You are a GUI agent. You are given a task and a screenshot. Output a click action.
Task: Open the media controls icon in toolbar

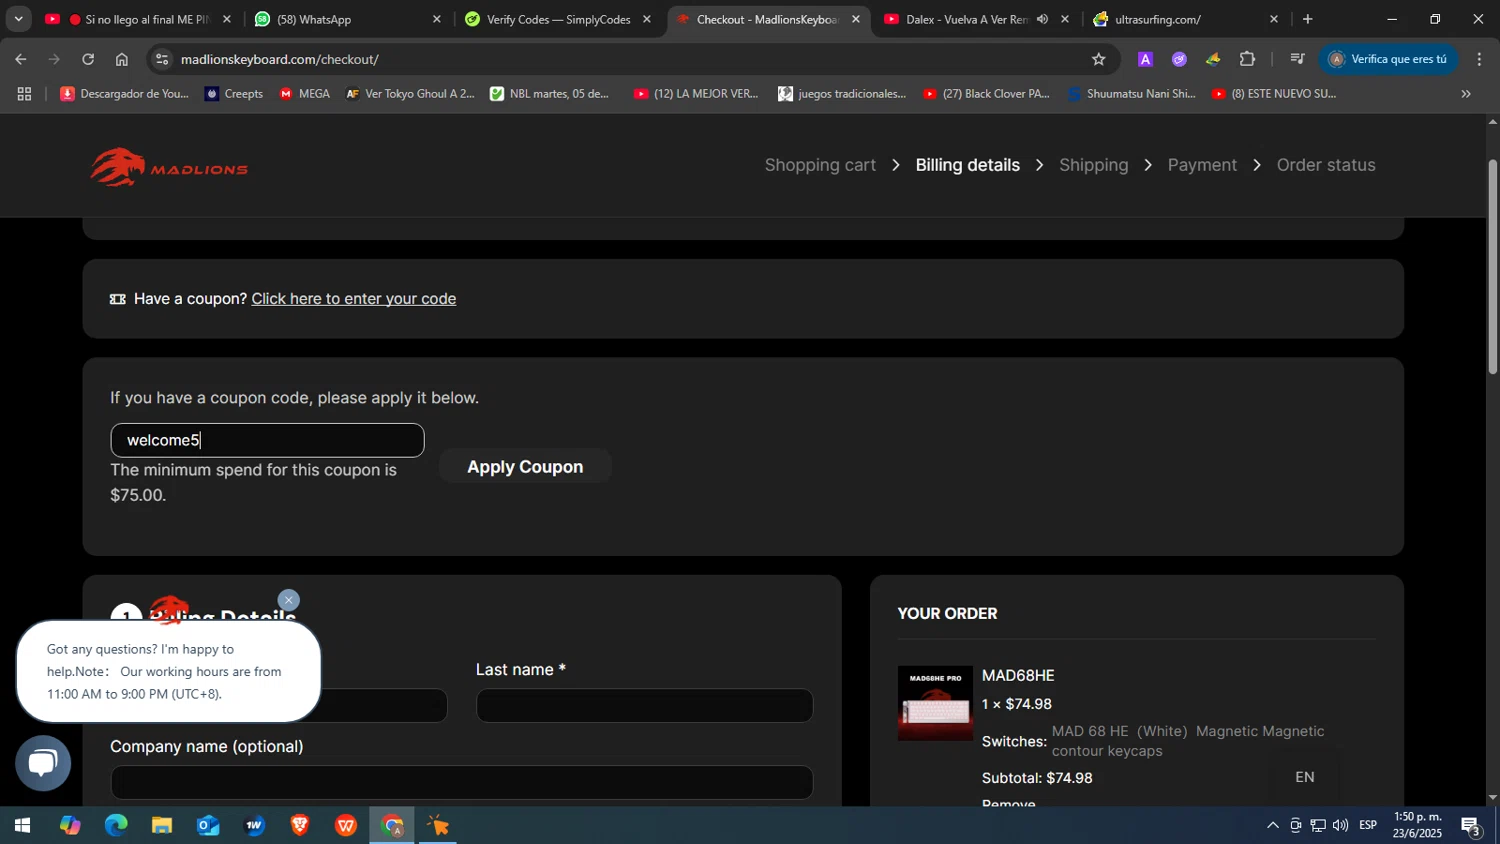(x=1297, y=59)
